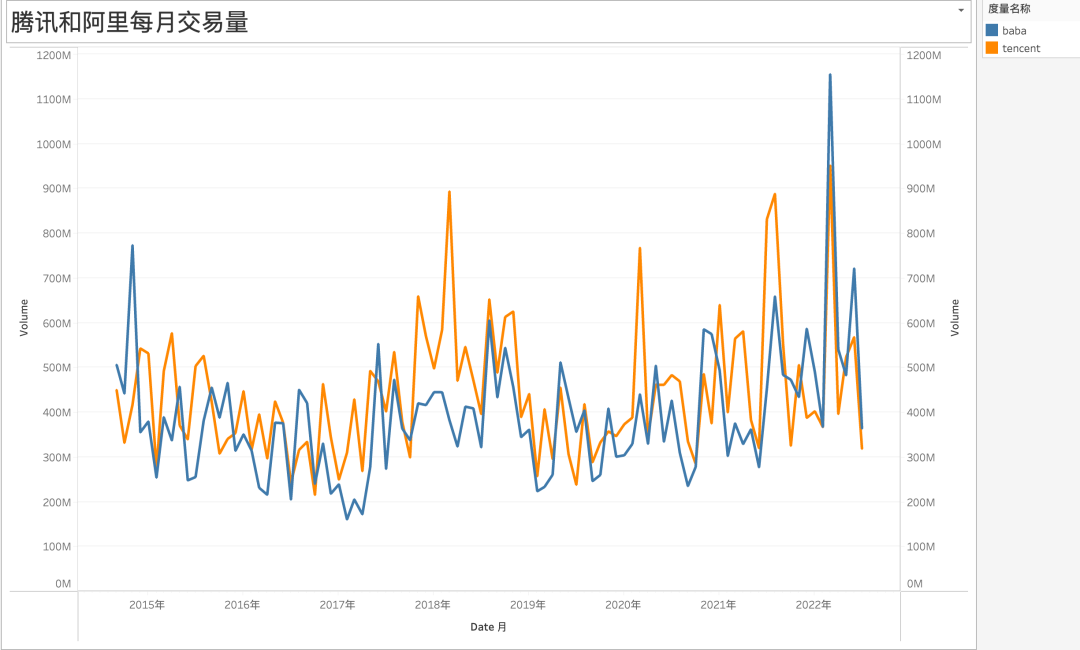
Task: Click the 2020年 x-axis label
Action: pyautogui.click(x=622, y=605)
